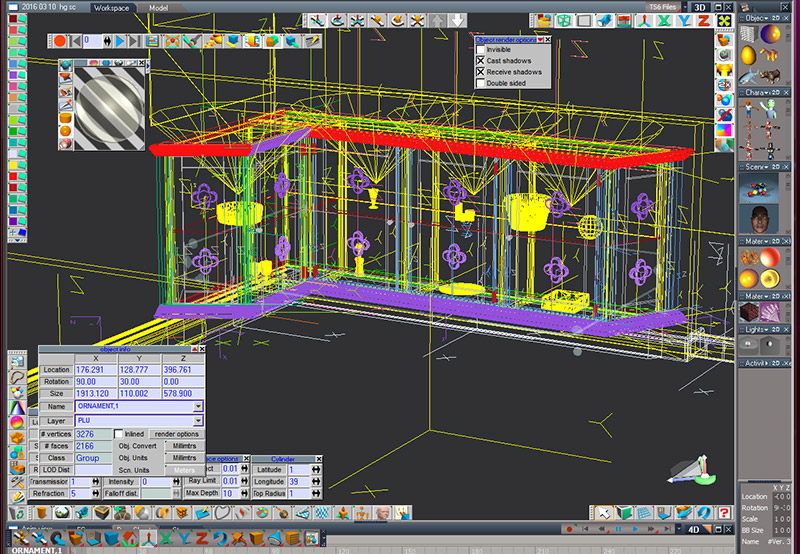Open the TS6 Files dropdown
Viewport: 800px width, 554px height.
click(x=665, y=7)
